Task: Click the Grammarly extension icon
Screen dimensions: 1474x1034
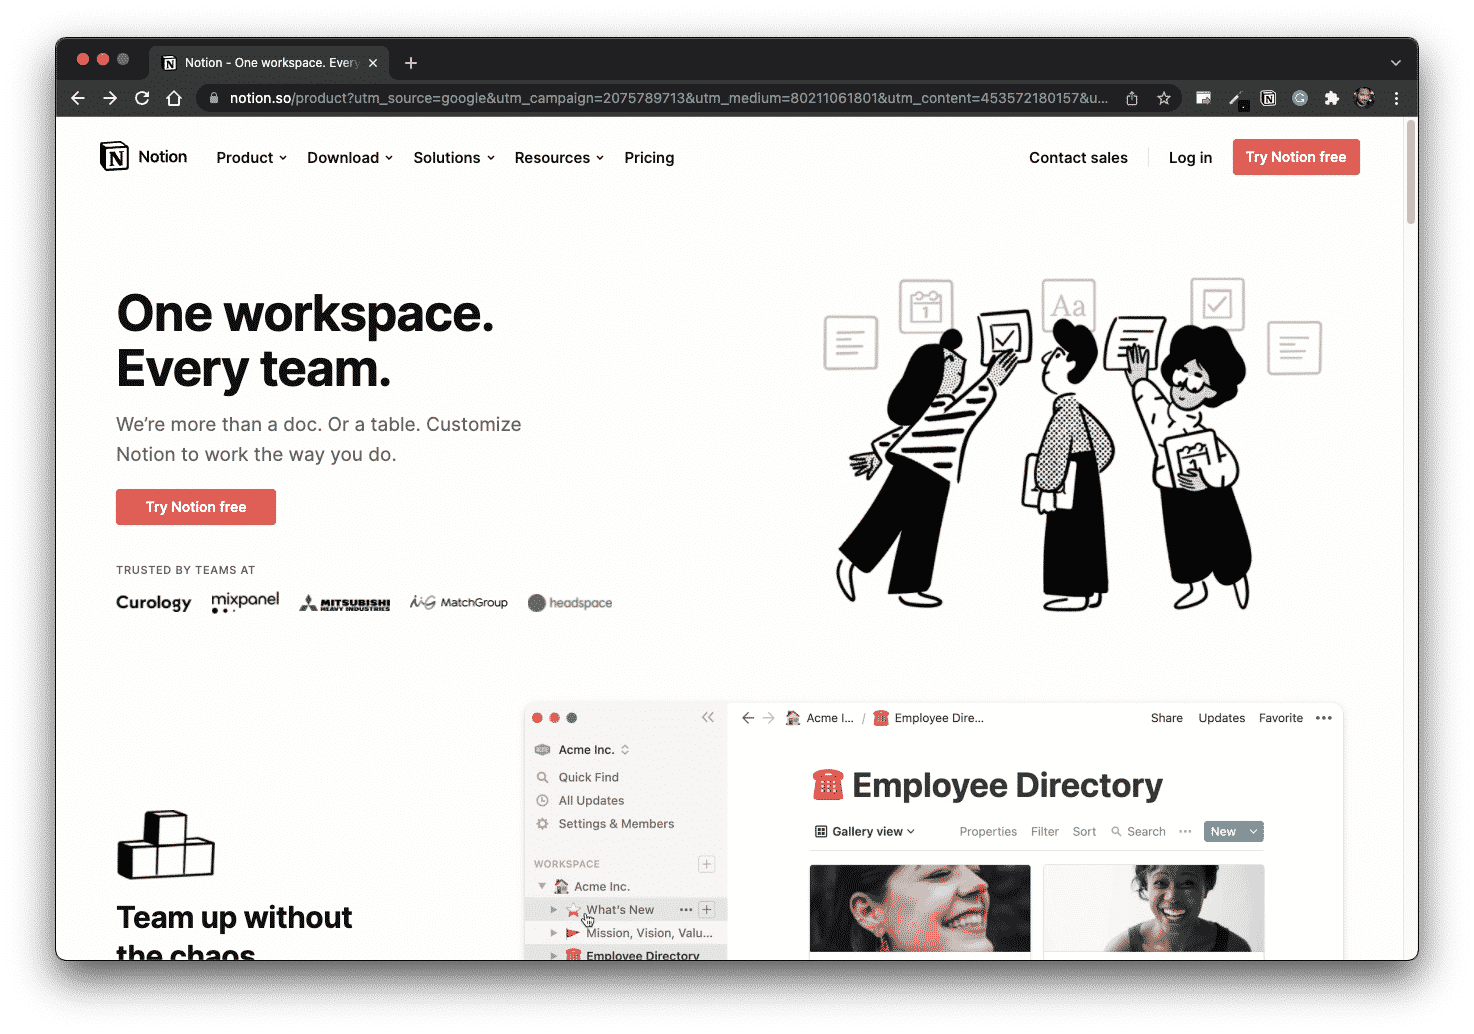Action: point(1300,98)
